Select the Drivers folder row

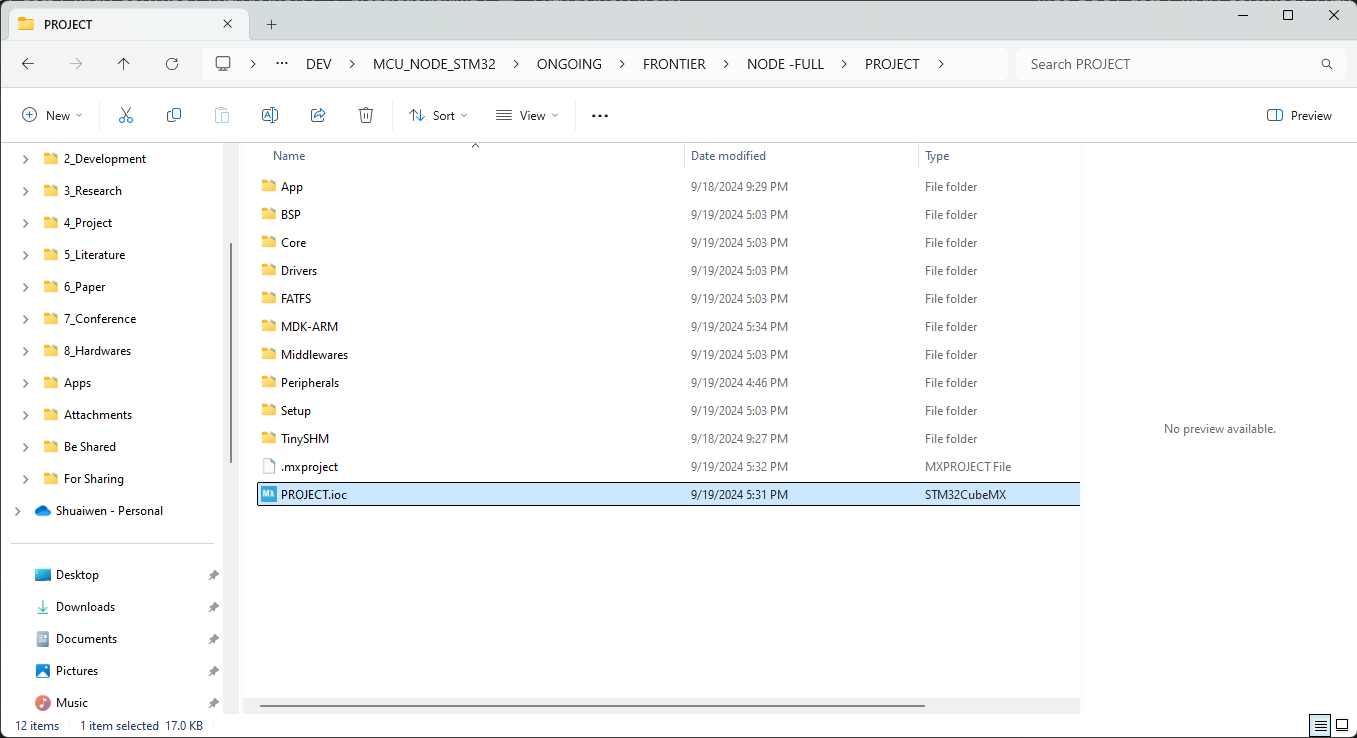pos(668,270)
